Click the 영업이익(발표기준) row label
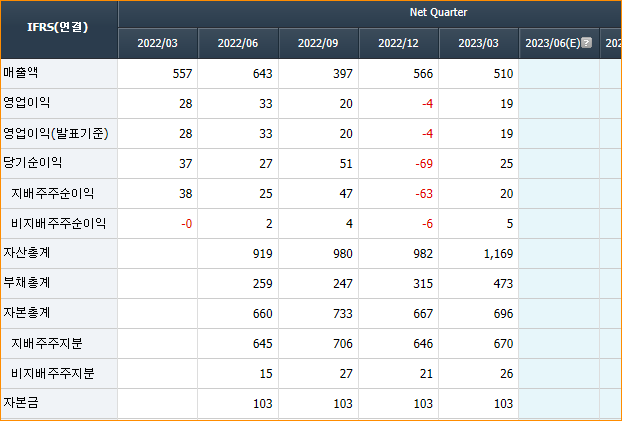The width and height of the screenshot is (622, 421). [56, 133]
